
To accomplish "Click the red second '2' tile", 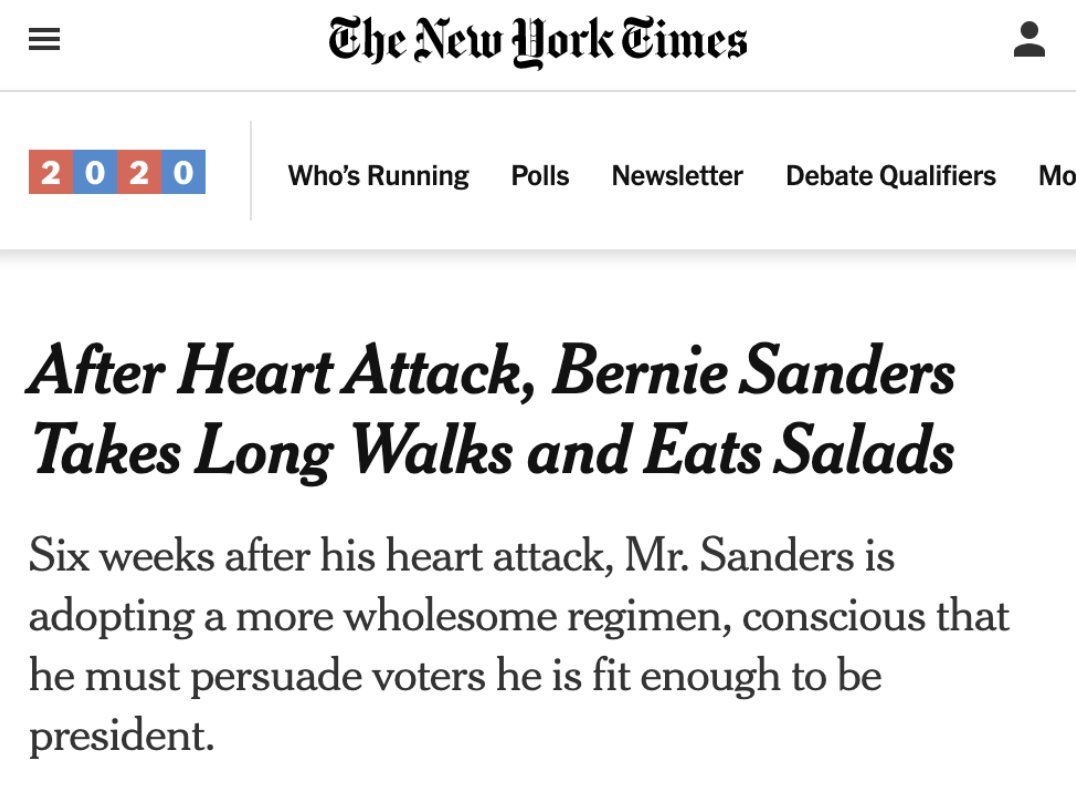I will pyautogui.click(x=139, y=172).
